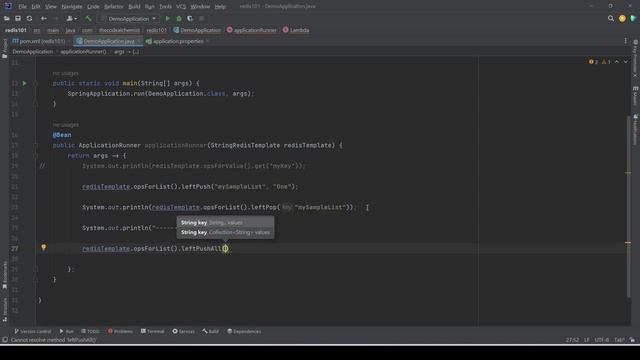Viewport: 640px width, 360px height.
Task: Open the Structure tool window sidebar button
Action: click(x=4, y=309)
